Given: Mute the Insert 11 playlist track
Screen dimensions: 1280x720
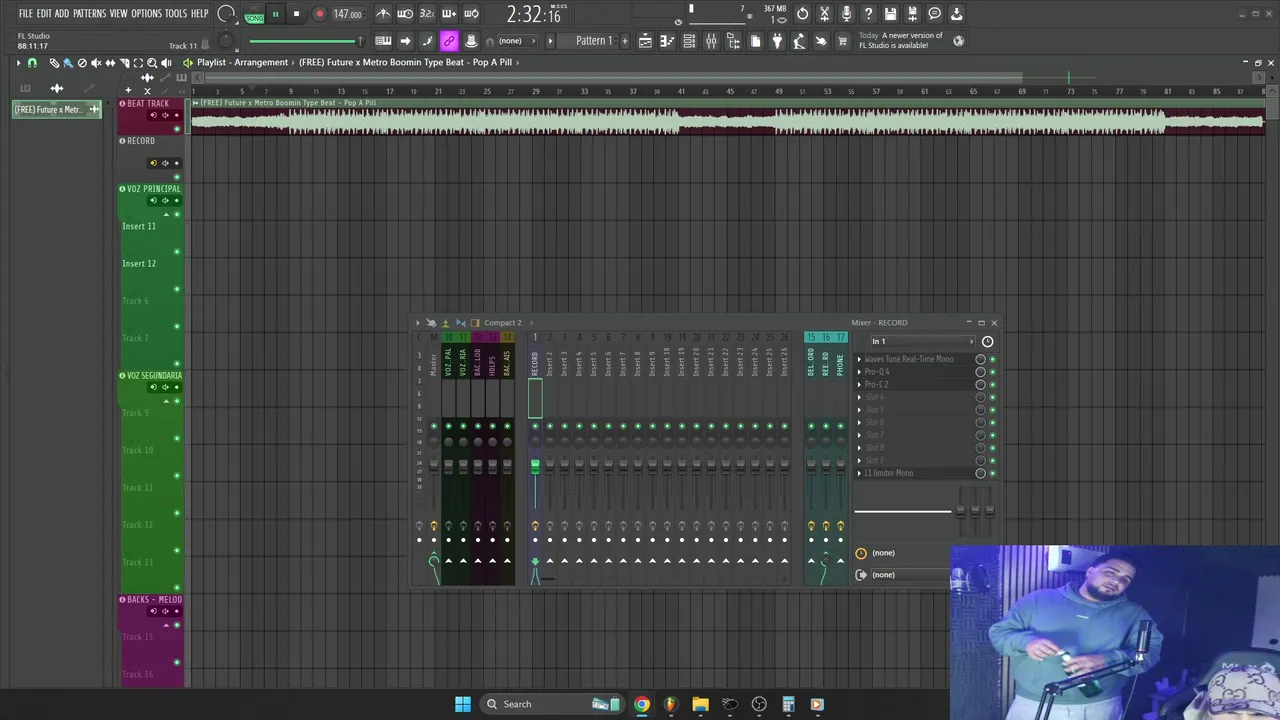Looking at the screenshot, I should click(177, 252).
